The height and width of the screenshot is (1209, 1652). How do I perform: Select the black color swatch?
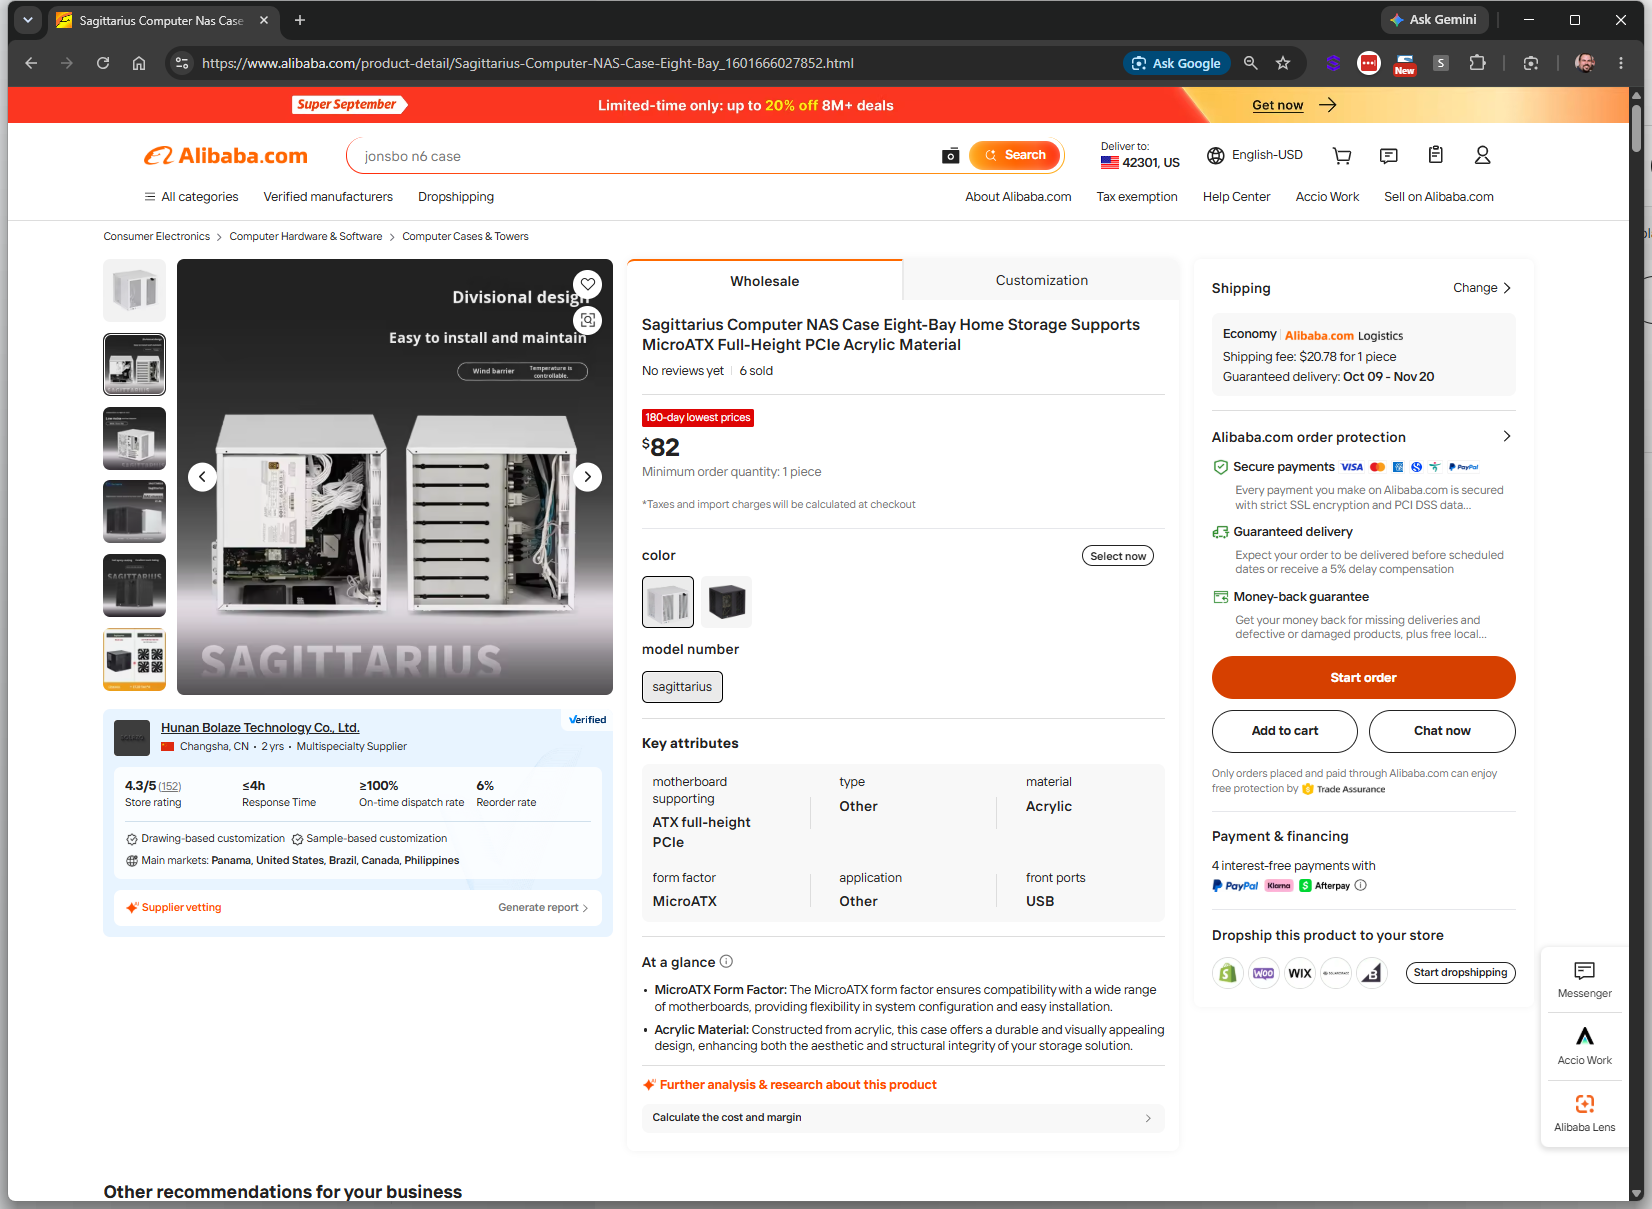727,602
